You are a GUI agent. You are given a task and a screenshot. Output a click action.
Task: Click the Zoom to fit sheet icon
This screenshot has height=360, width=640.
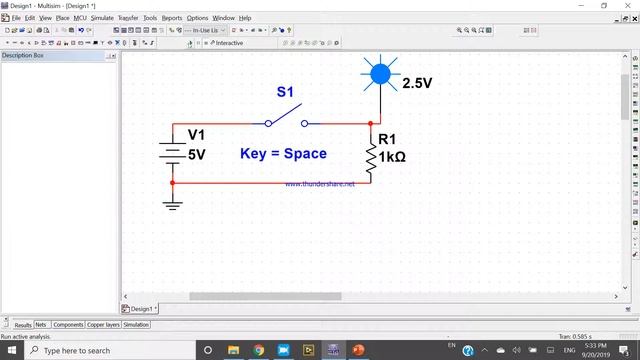click(x=481, y=30)
